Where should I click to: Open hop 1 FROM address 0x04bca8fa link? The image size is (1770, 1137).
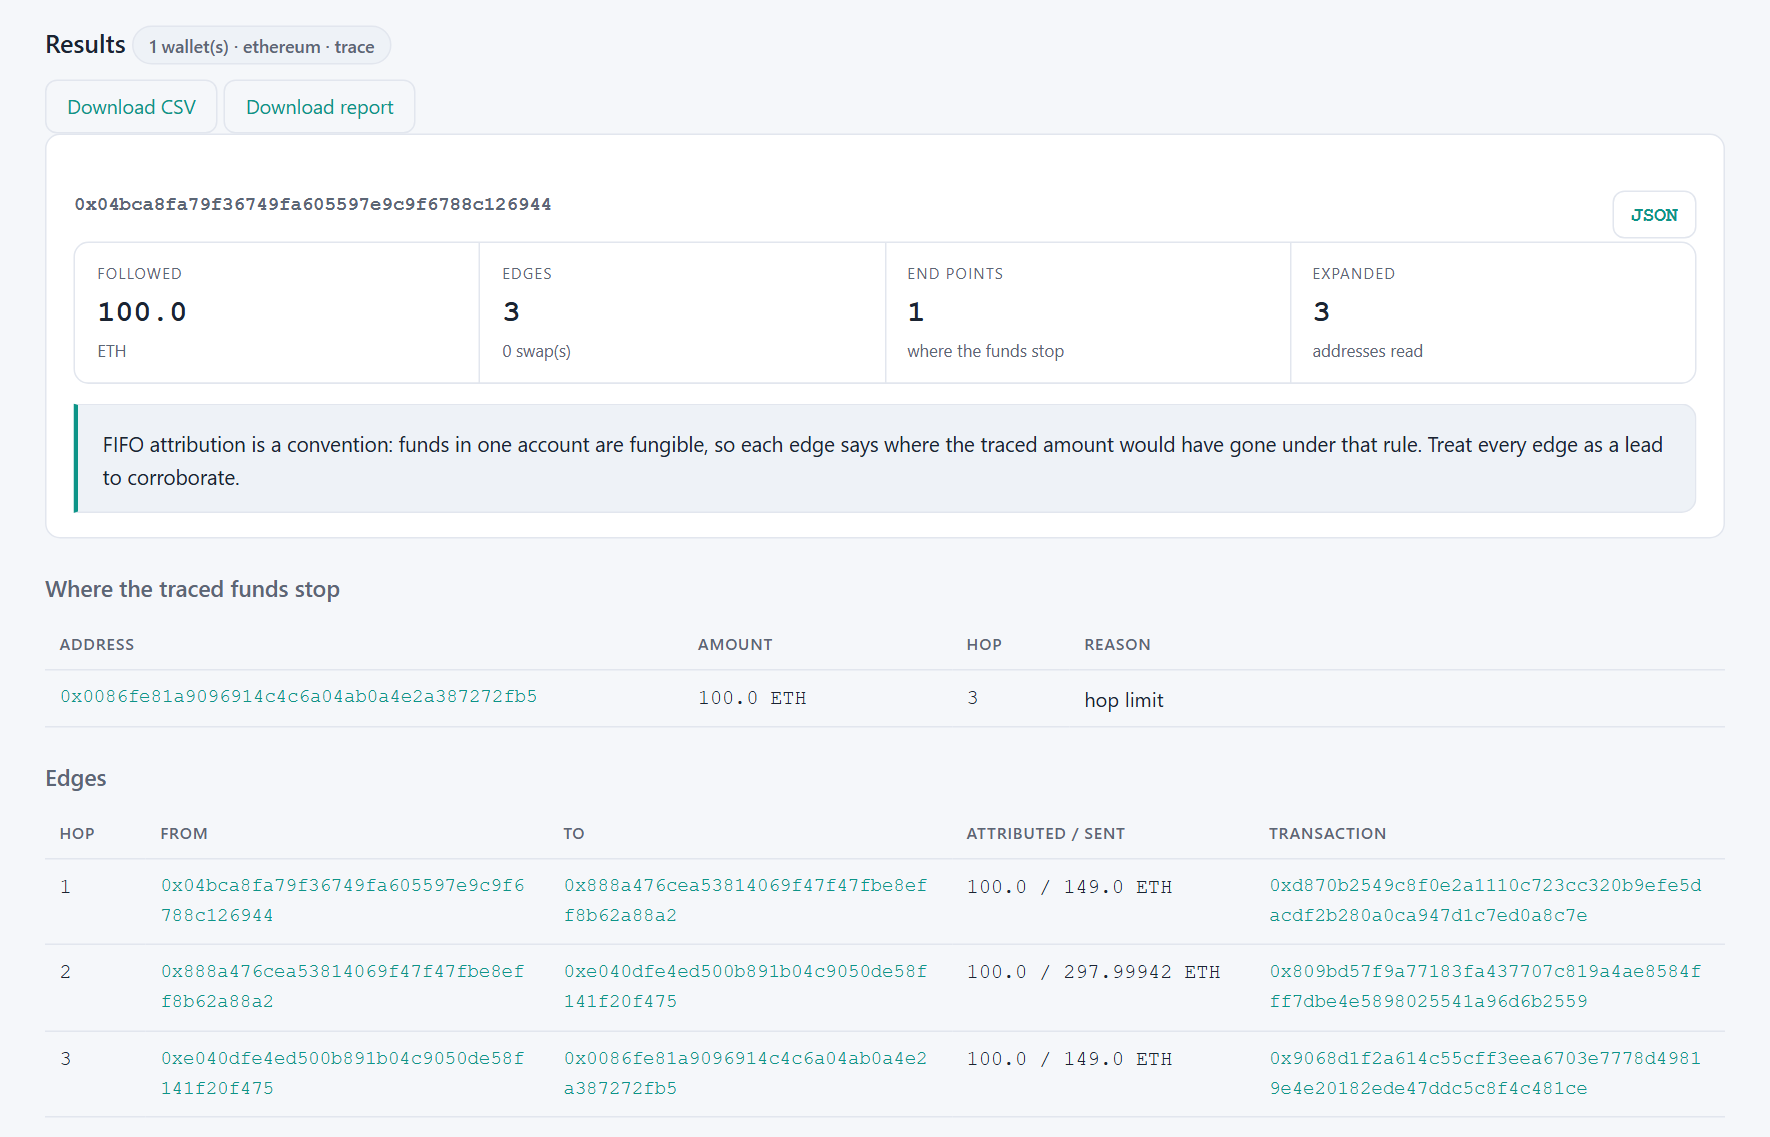point(343,900)
